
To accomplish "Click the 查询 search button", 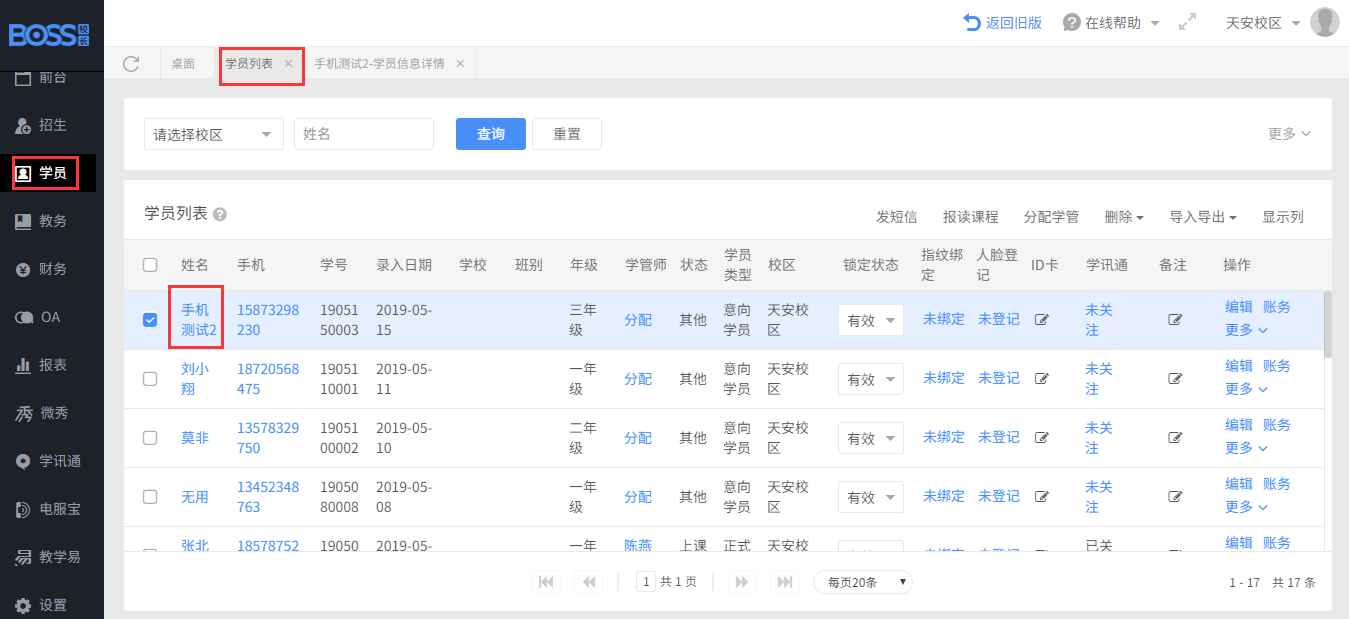I will pos(491,134).
